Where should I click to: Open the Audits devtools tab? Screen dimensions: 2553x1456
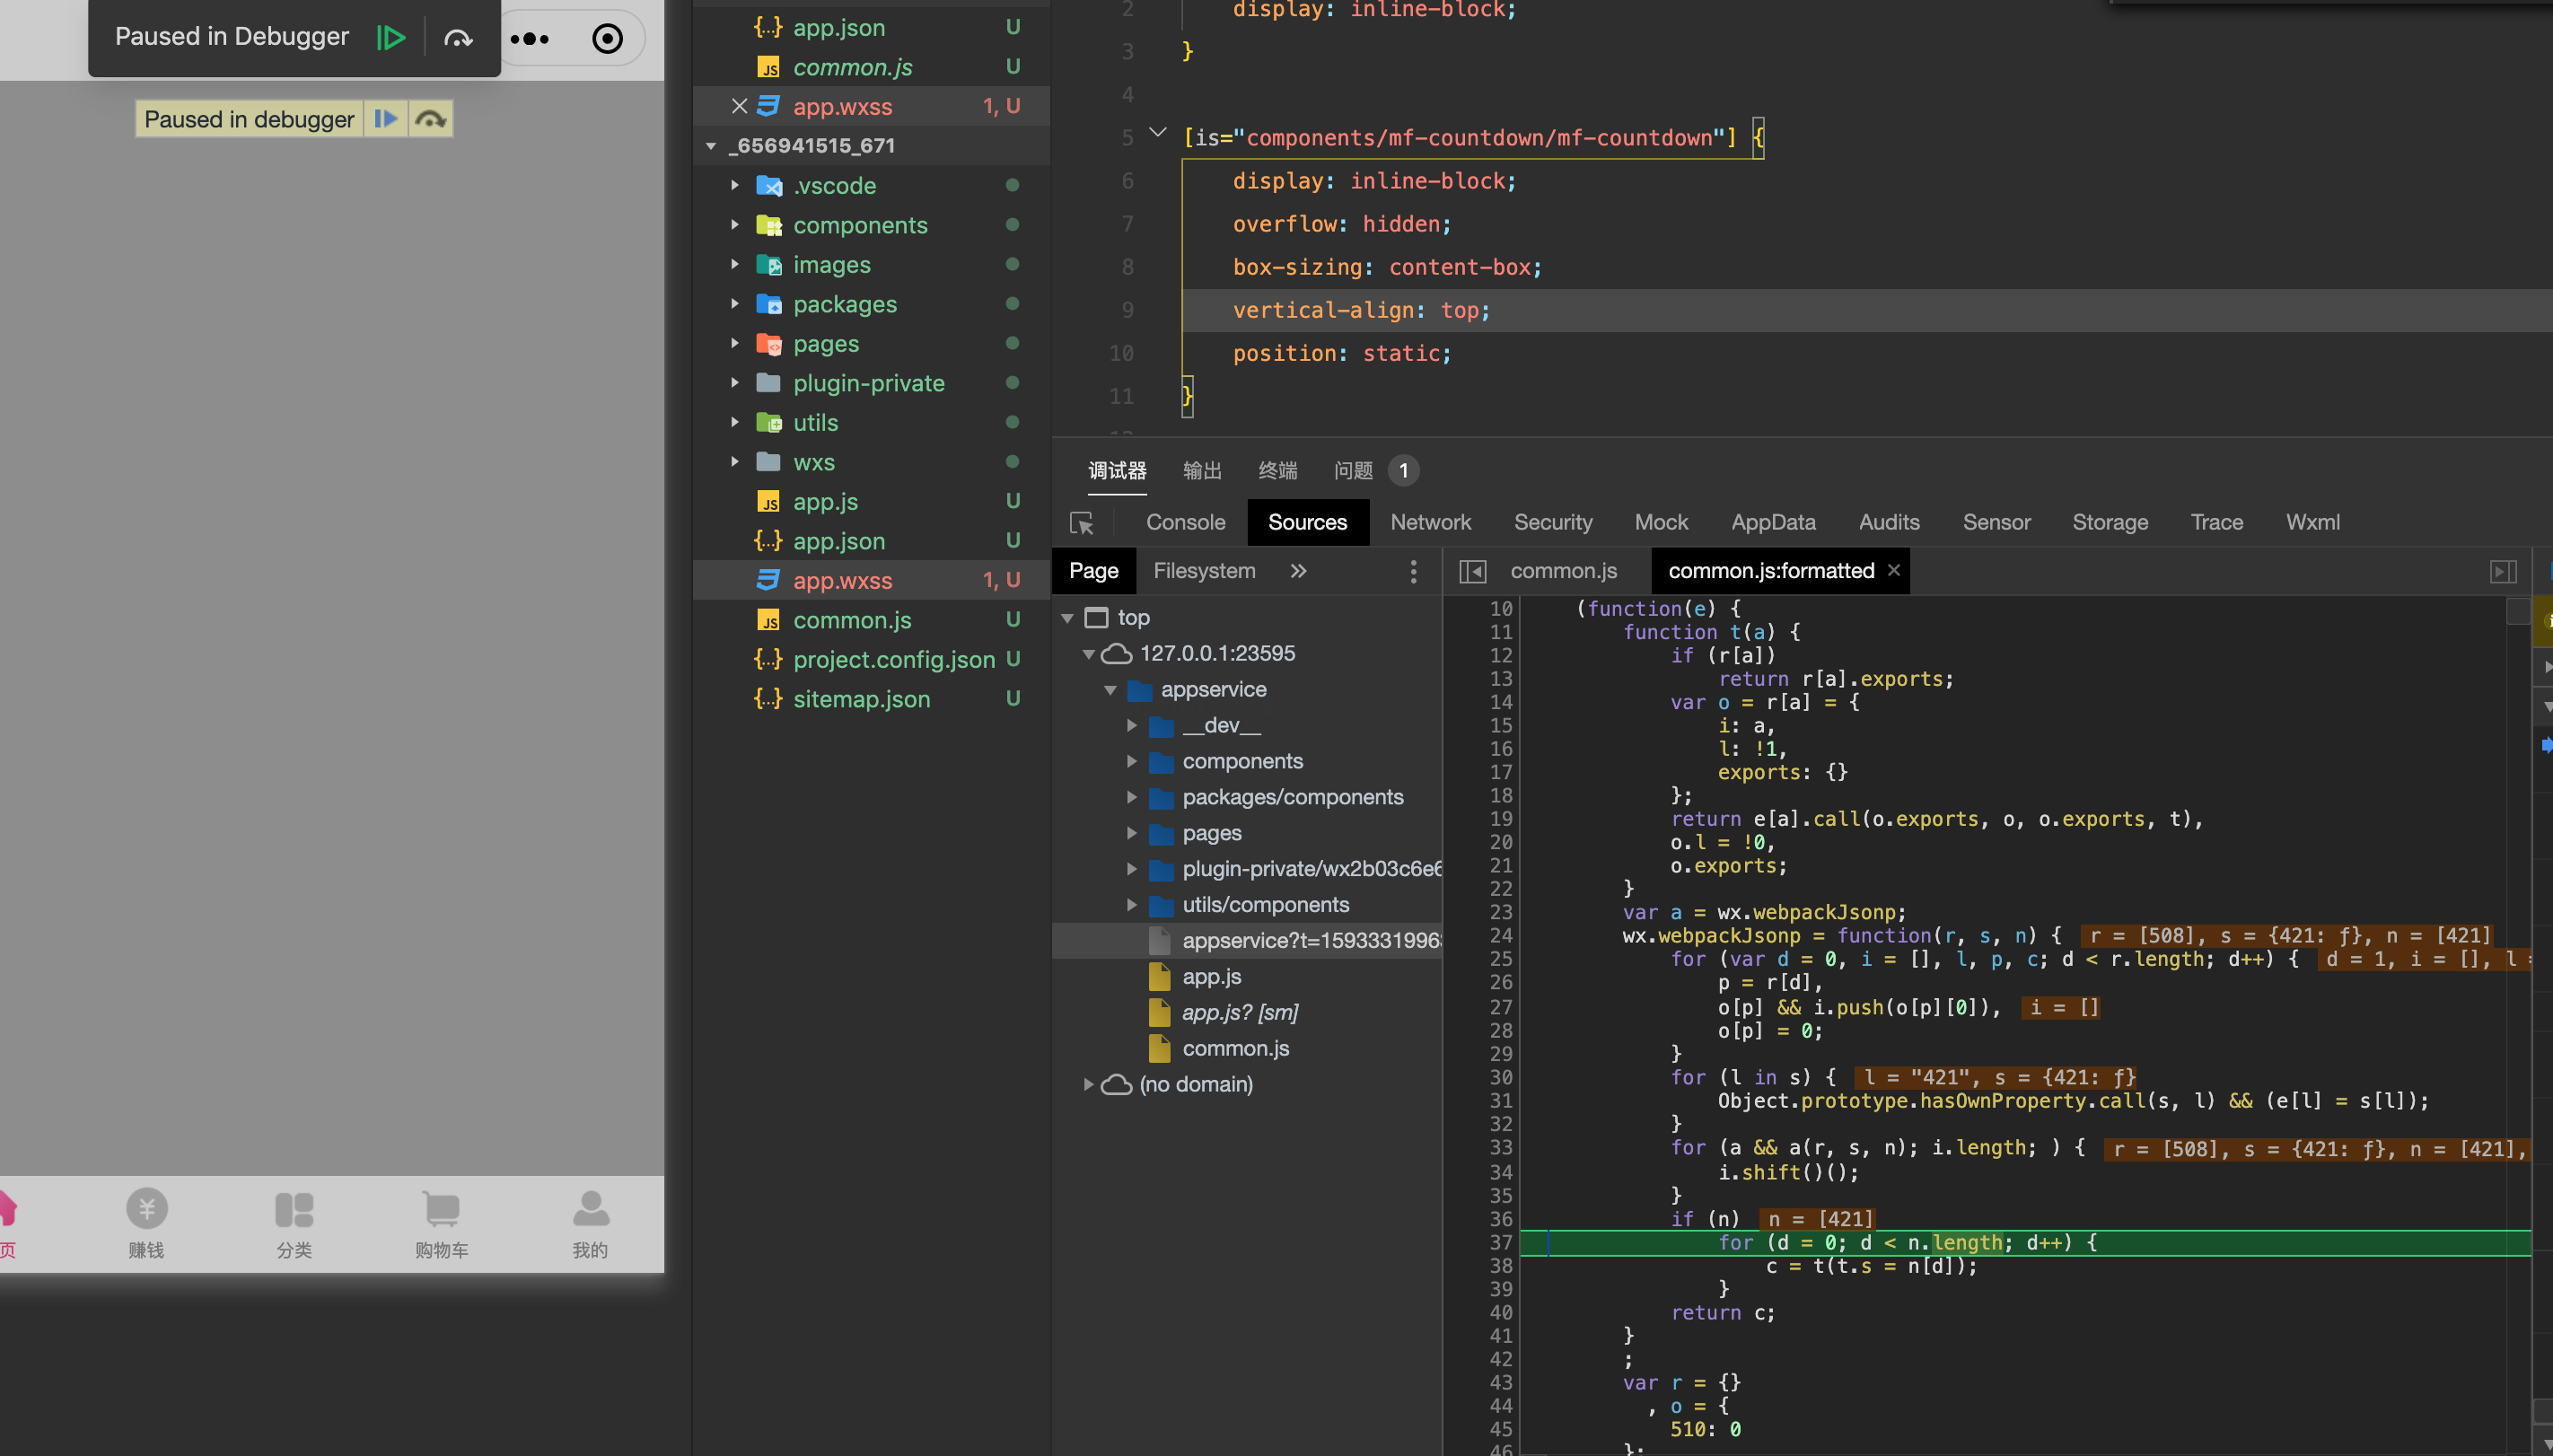[x=1889, y=522]
